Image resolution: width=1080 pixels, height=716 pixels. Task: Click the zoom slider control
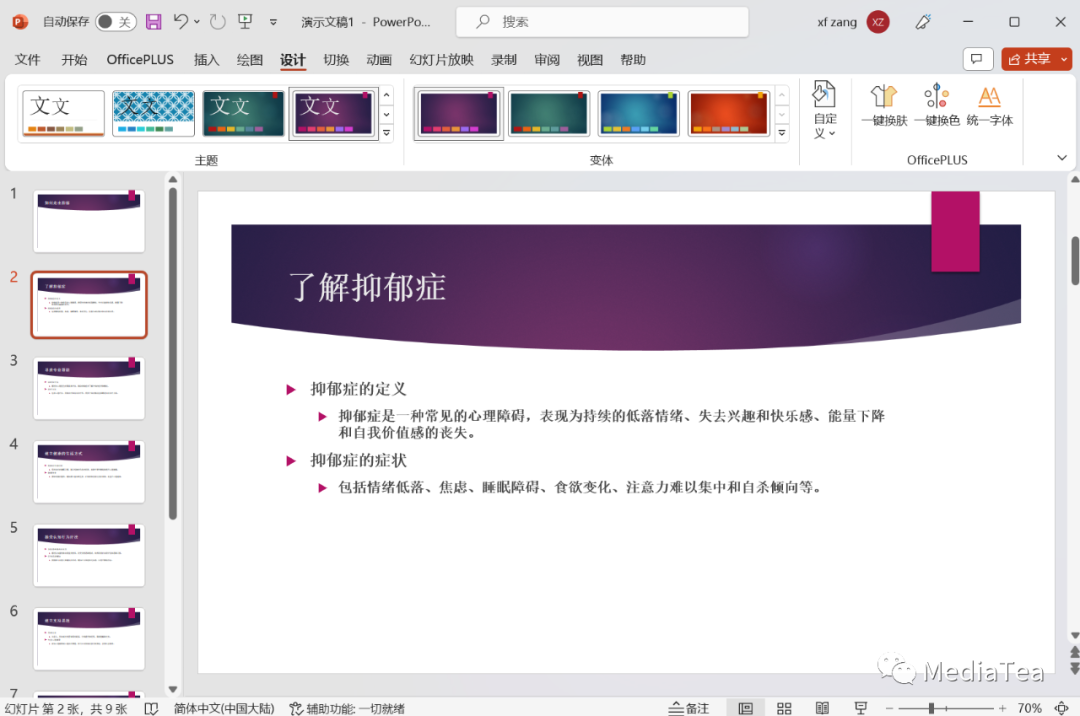[x=946, y=708]
